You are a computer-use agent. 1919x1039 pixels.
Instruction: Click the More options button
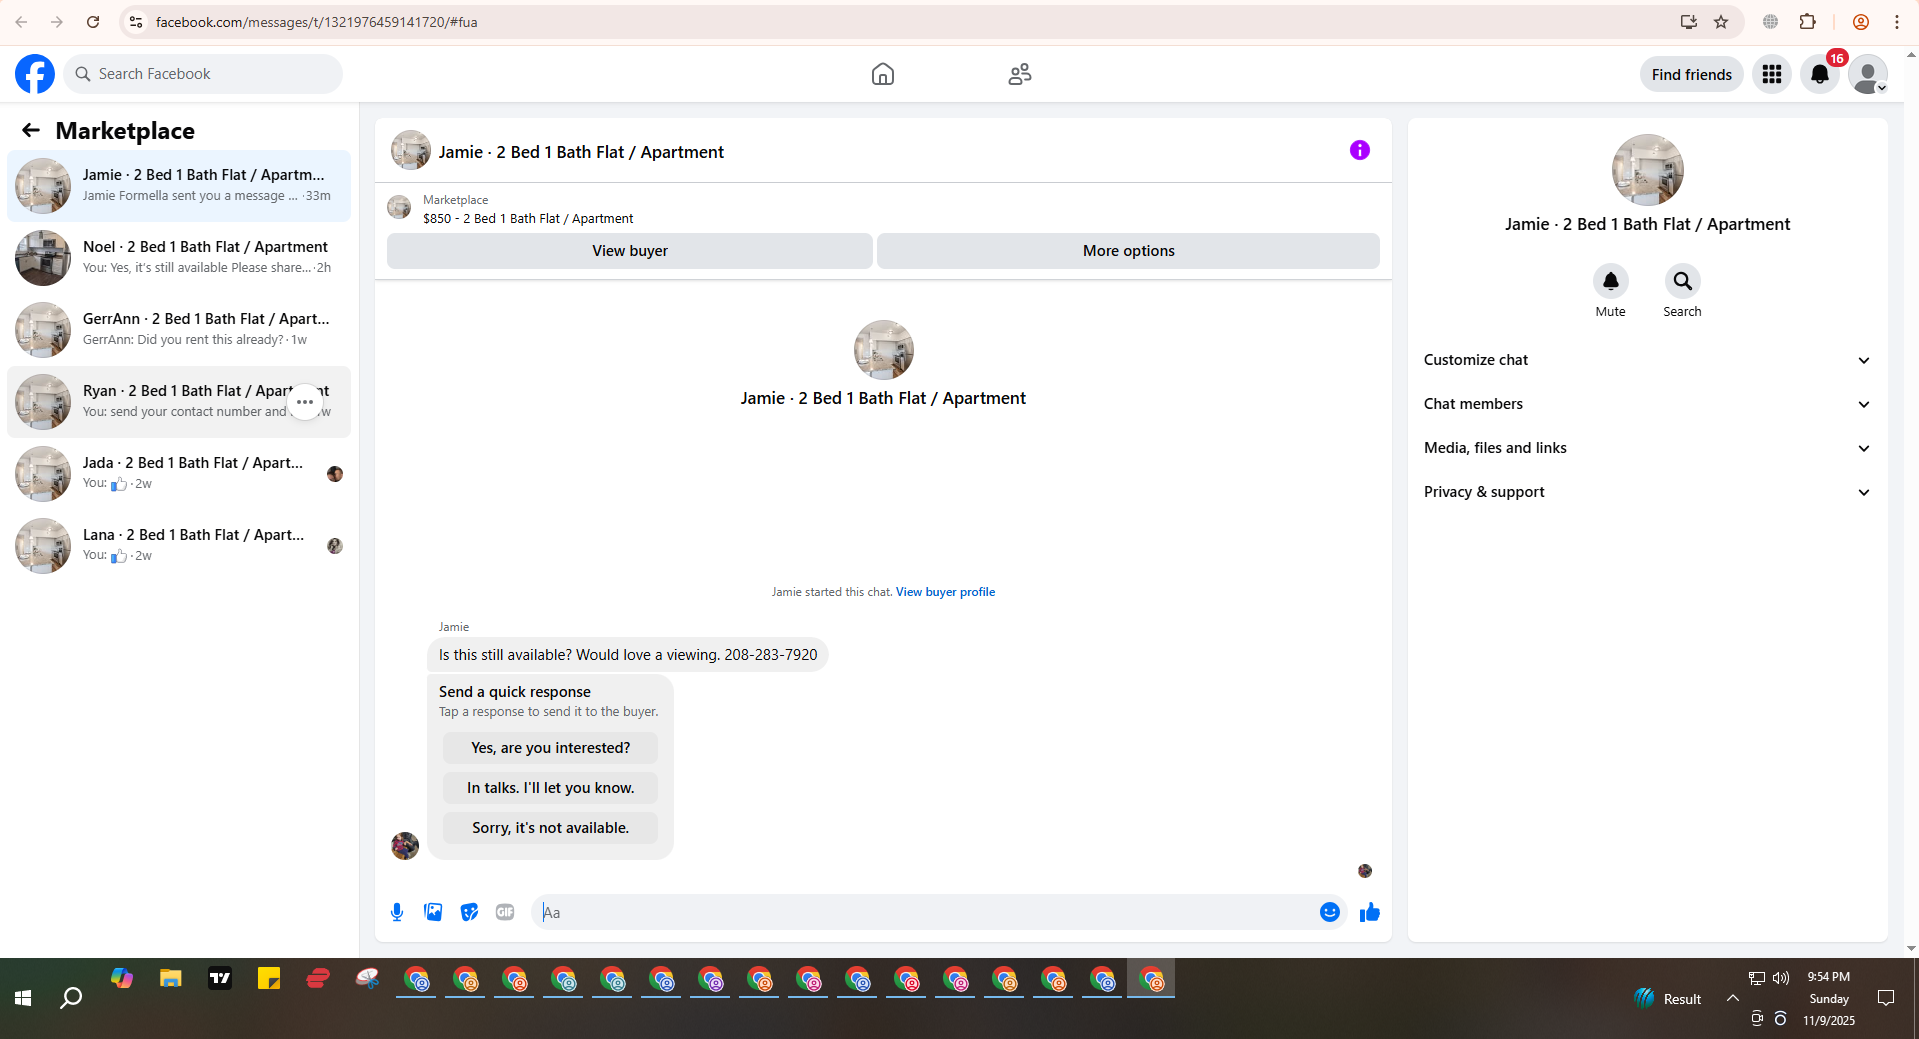pos(1129,251)
